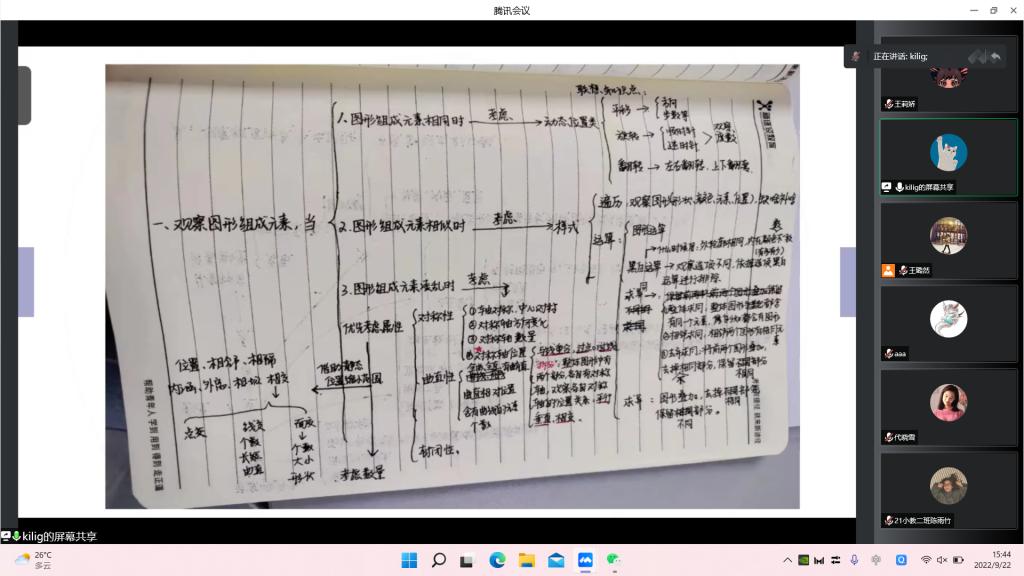Select participant 代晓雪 video tile
The image size is (1024, 576).
pos(948,408)
